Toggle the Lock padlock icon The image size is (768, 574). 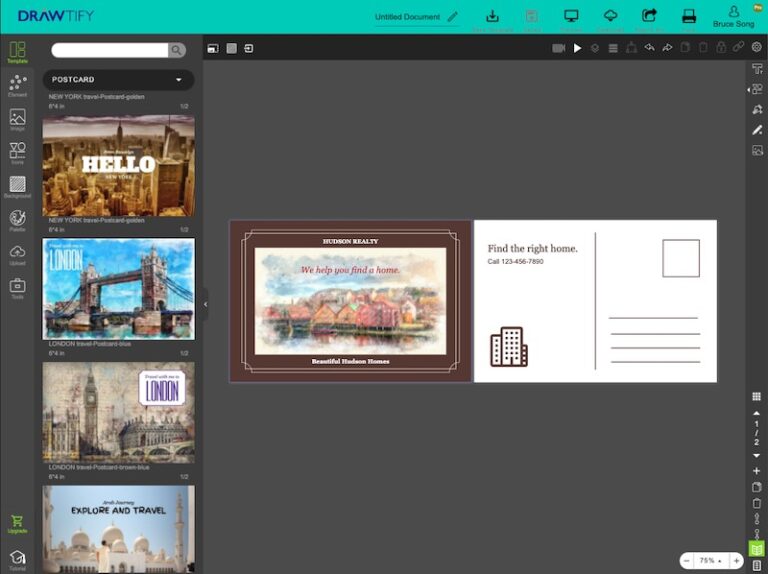(721, 47)
